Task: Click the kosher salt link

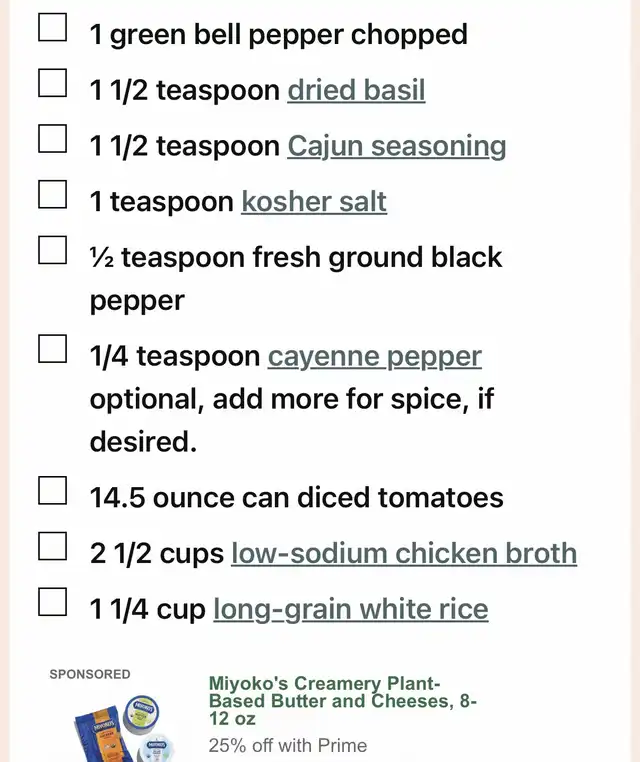Action: coord(313,202)
